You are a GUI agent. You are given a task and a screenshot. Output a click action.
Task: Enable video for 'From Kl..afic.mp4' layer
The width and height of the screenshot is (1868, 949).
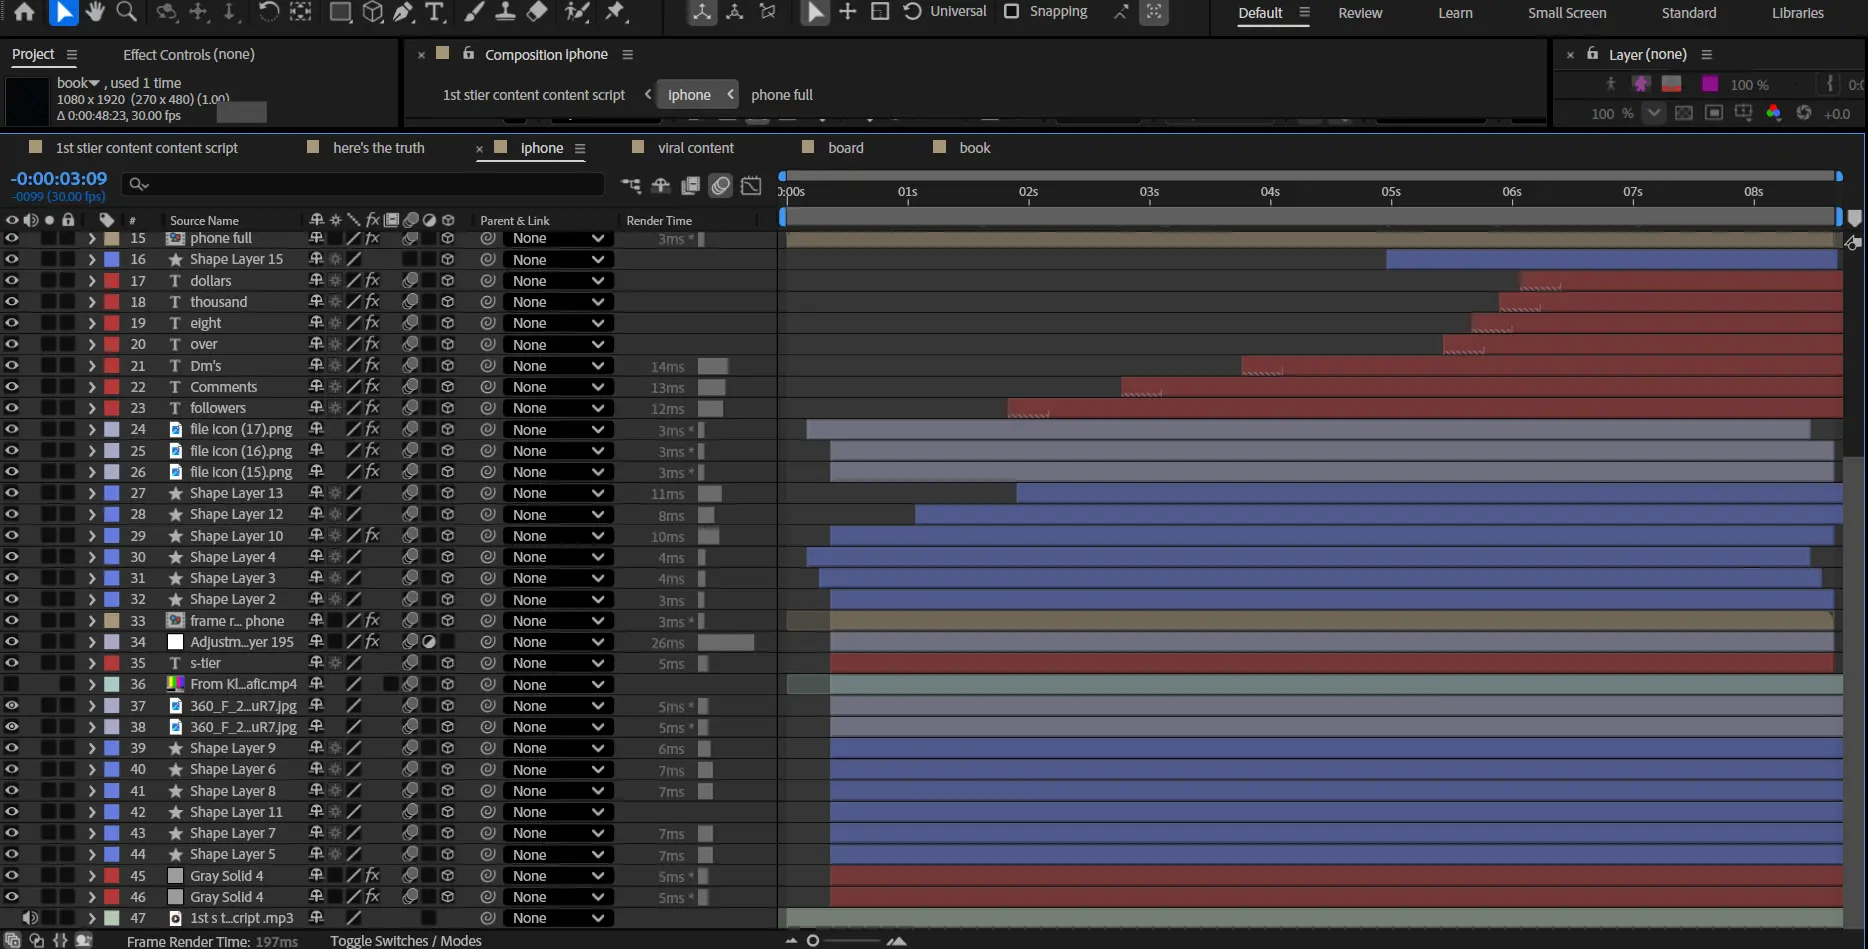tap(12, 684)
